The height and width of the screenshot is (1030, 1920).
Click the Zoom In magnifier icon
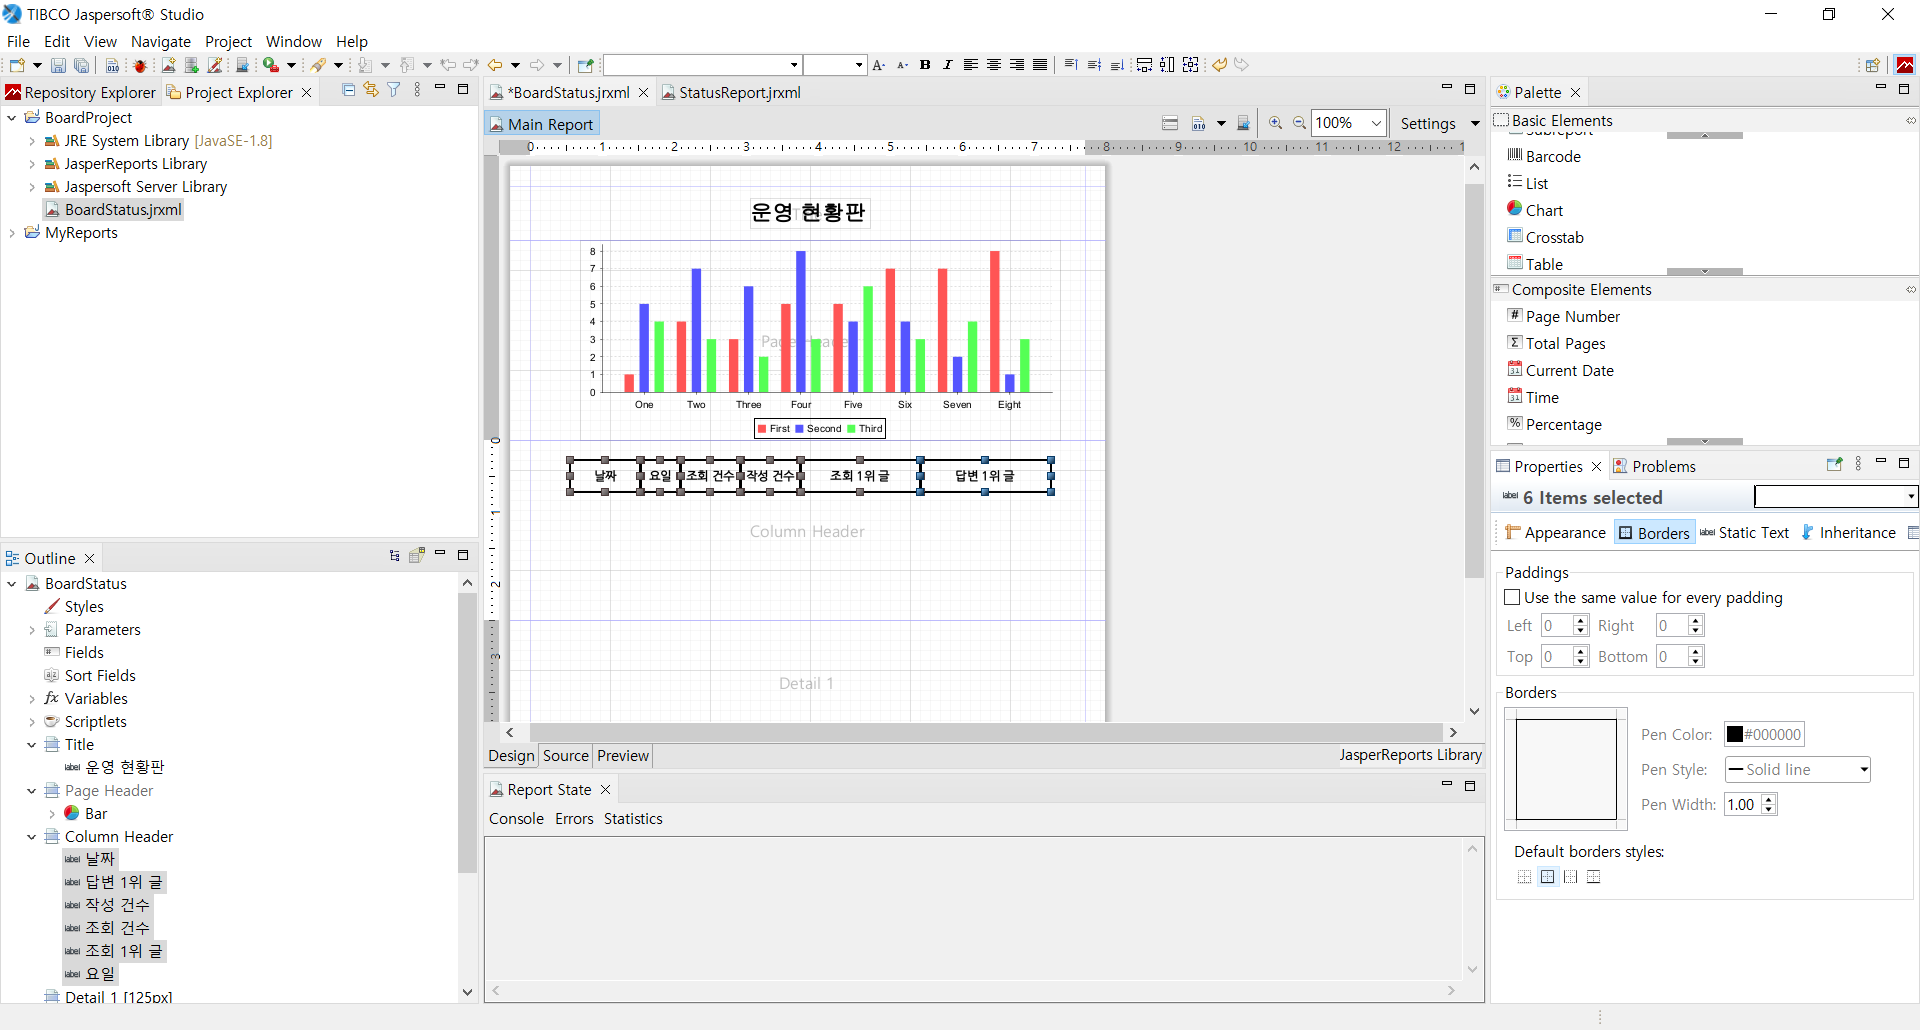pyautogui.click(x=1276, y=123)
